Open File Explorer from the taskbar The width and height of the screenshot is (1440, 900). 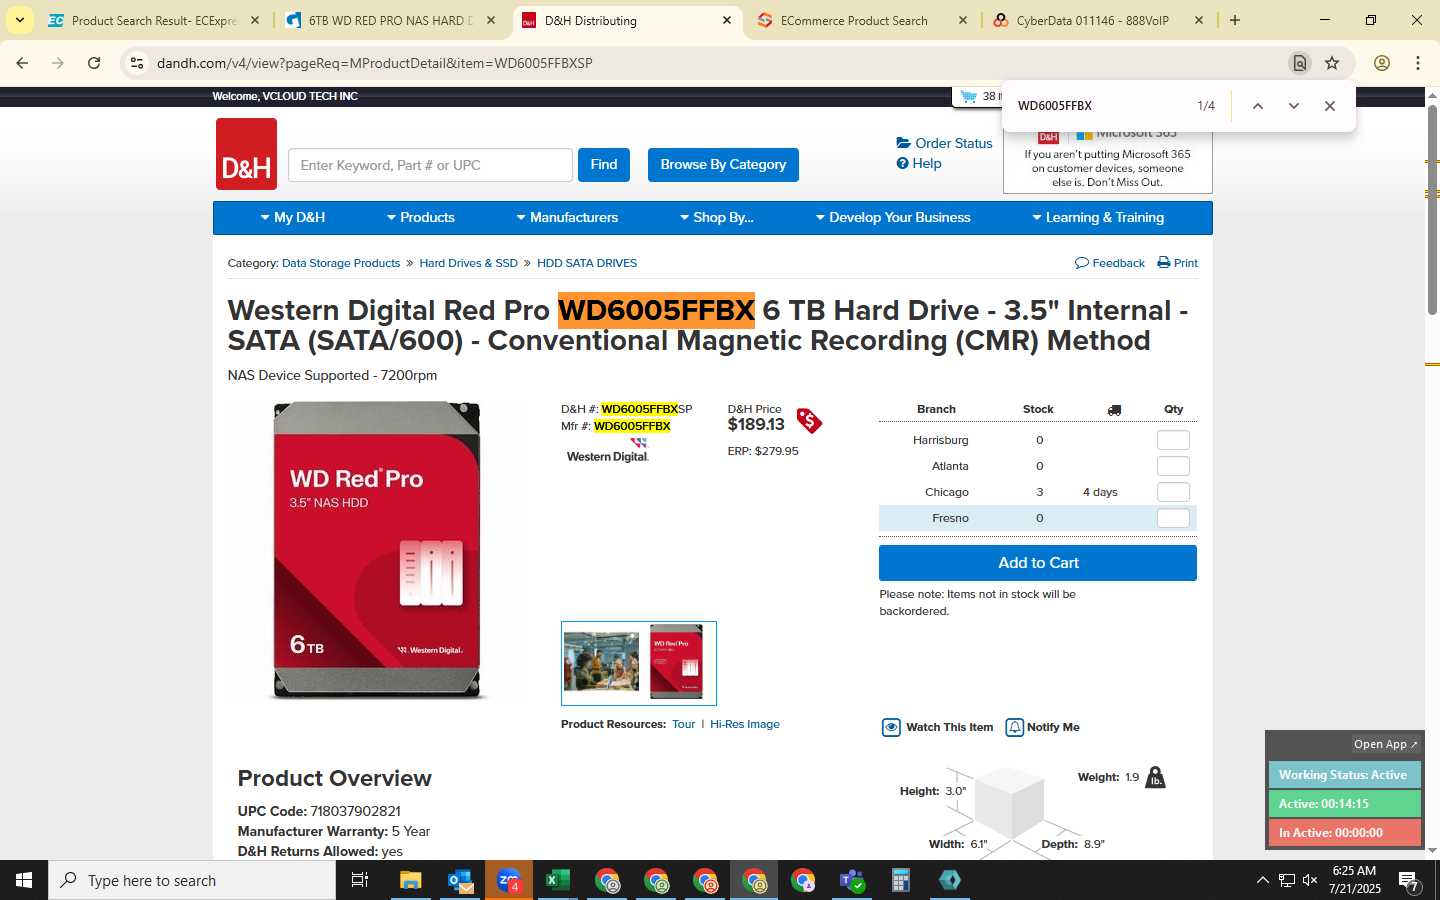pos(411,880)
